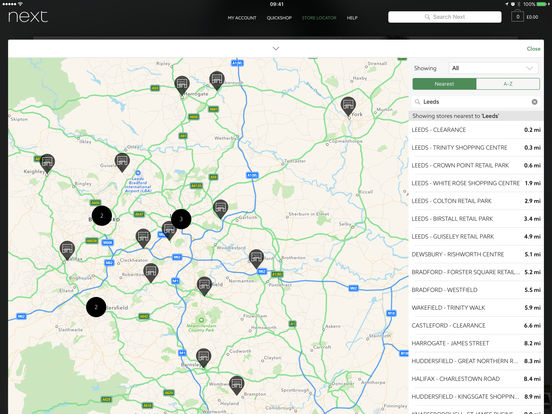The height and width of the screenshot is (414, 552).
Task: Select the store pin near Roberttown
Action: tap(151, 272)
